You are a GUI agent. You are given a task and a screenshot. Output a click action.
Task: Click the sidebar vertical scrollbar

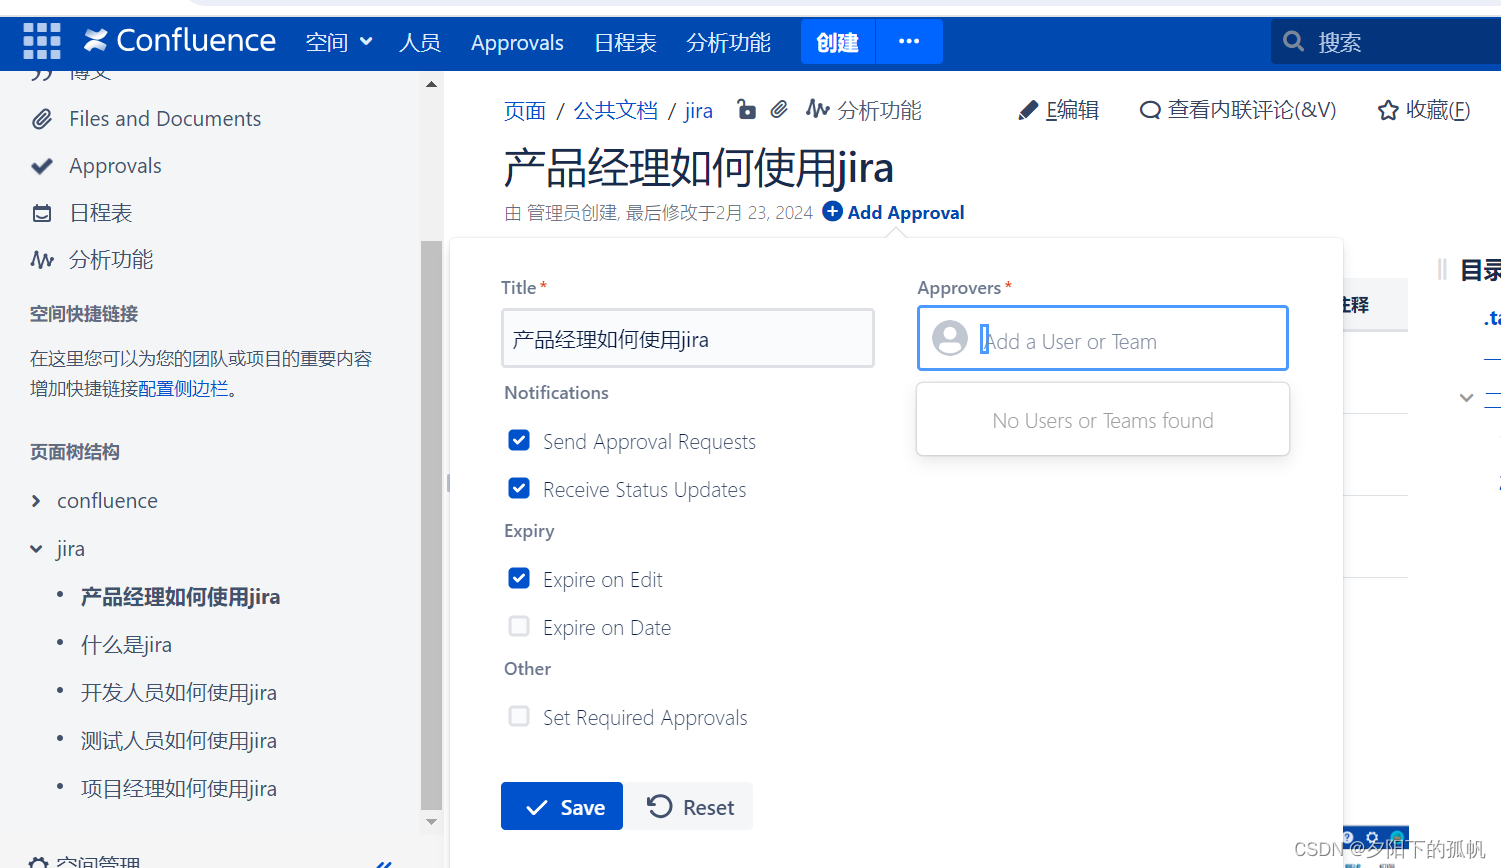[431, 525]
